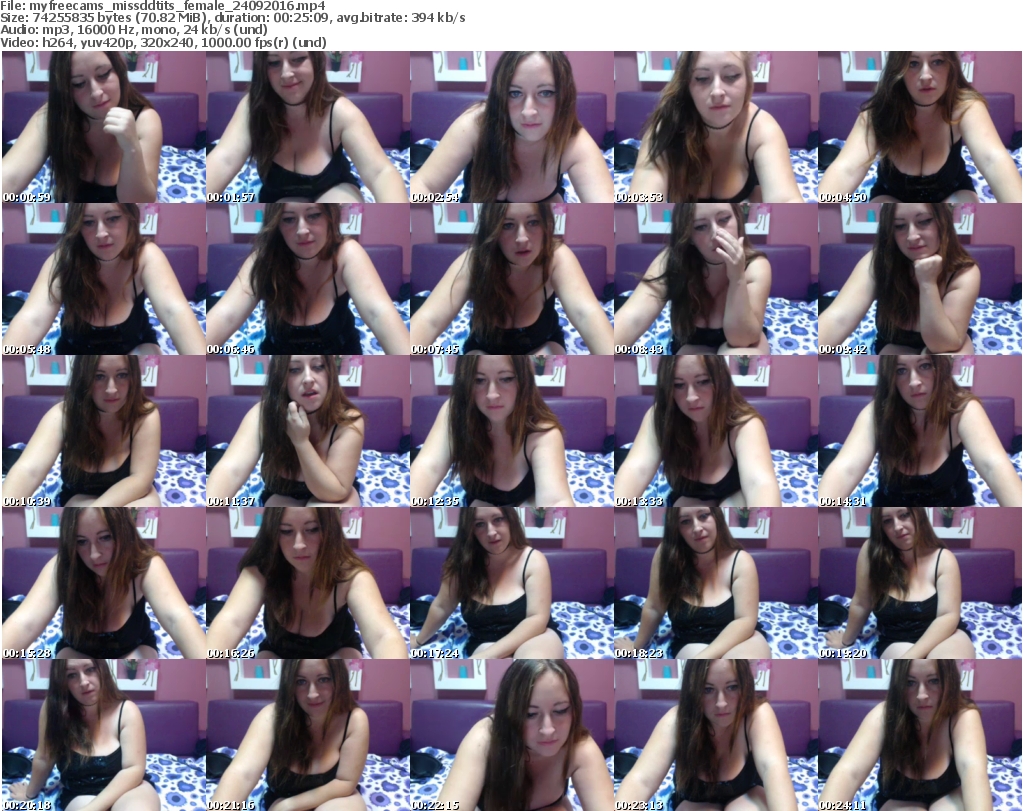Open the frame marked 00:13:33
This screenshot has width=1024, height=811.
(x=716, y=431)
